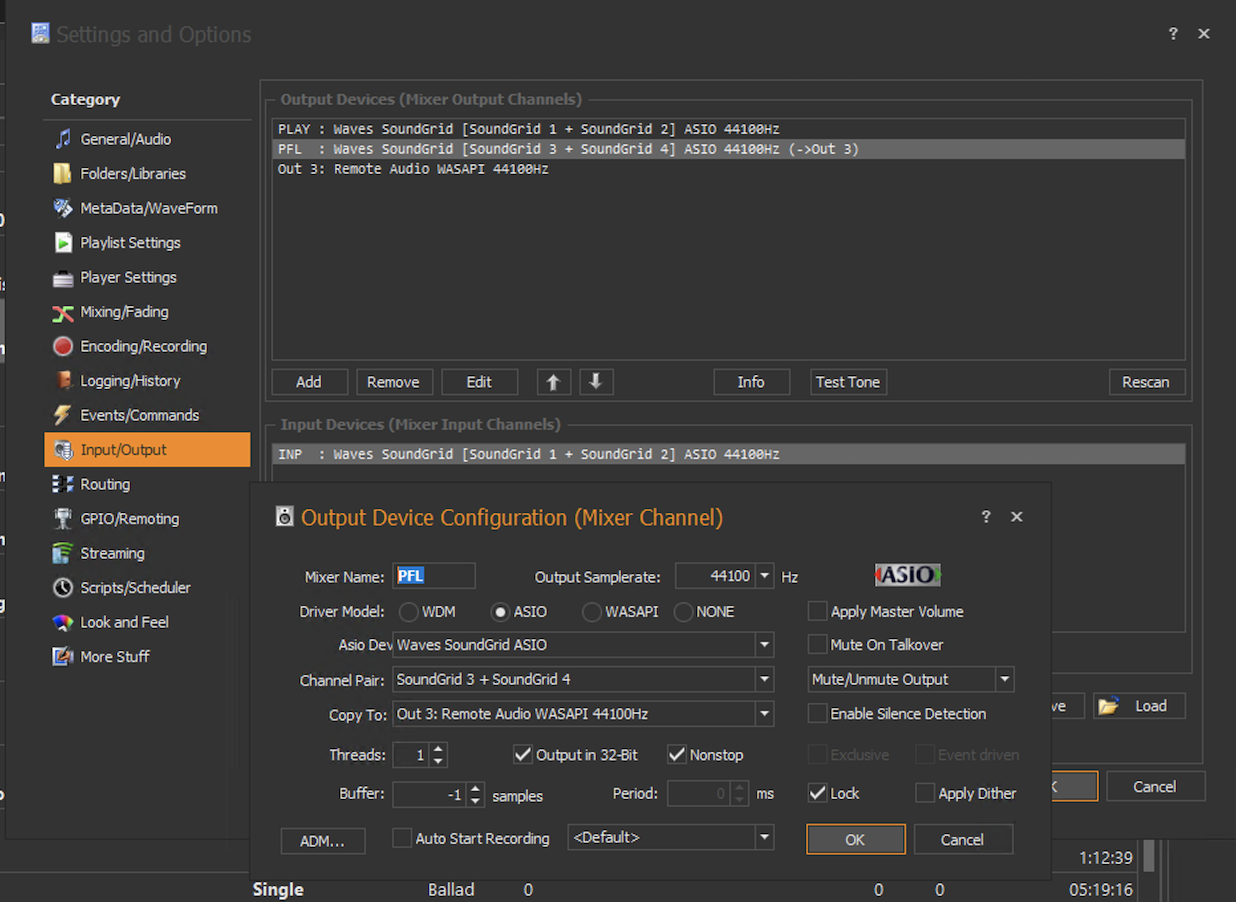Click the ADM... button
Image resolution: width=1236 pixels, height=902 pixels.
coord(322,841)
